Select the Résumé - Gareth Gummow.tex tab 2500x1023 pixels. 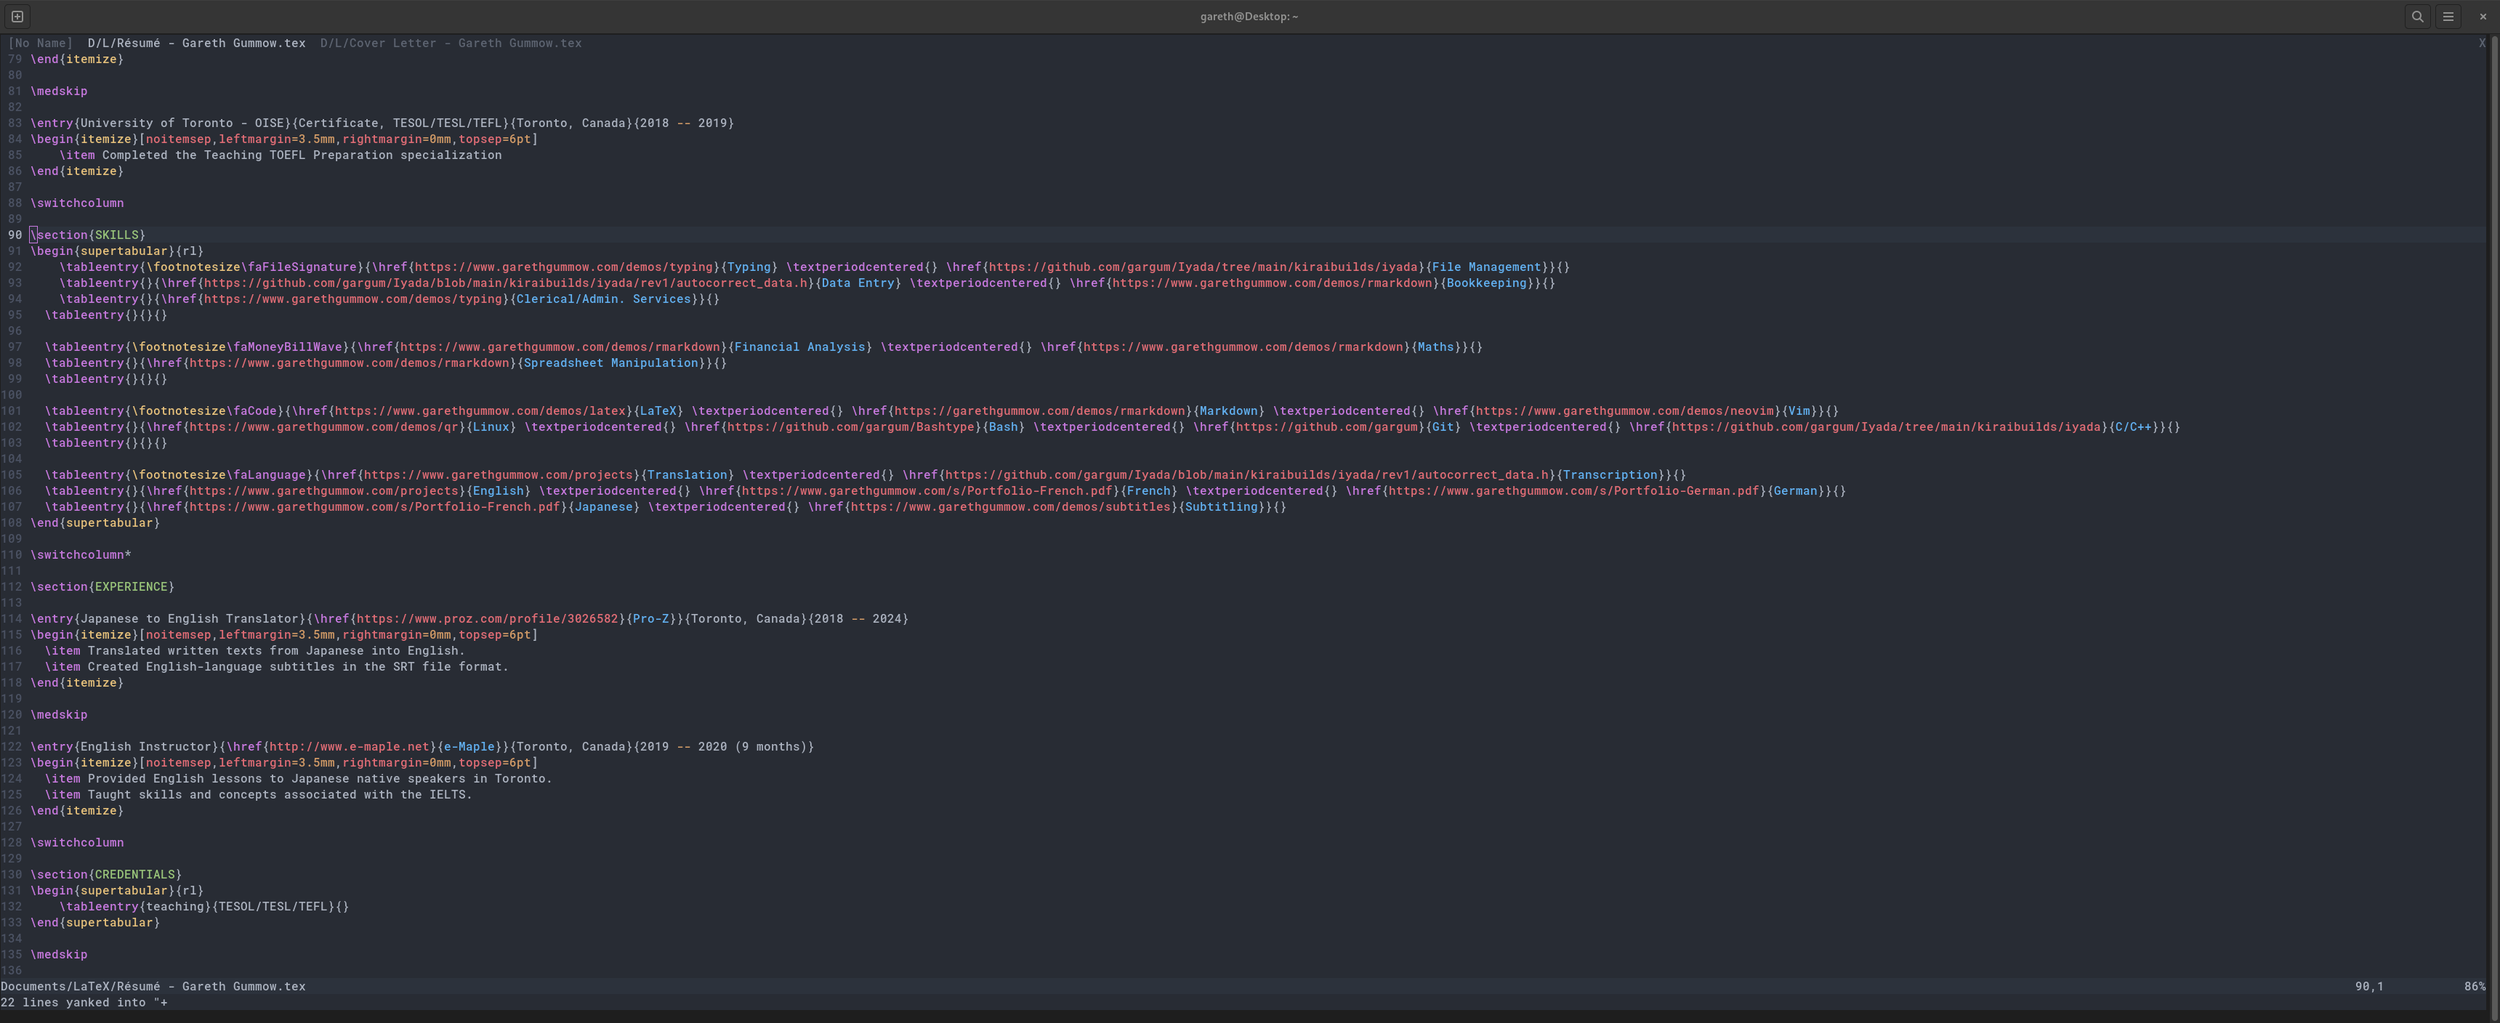tap(196, 43)
